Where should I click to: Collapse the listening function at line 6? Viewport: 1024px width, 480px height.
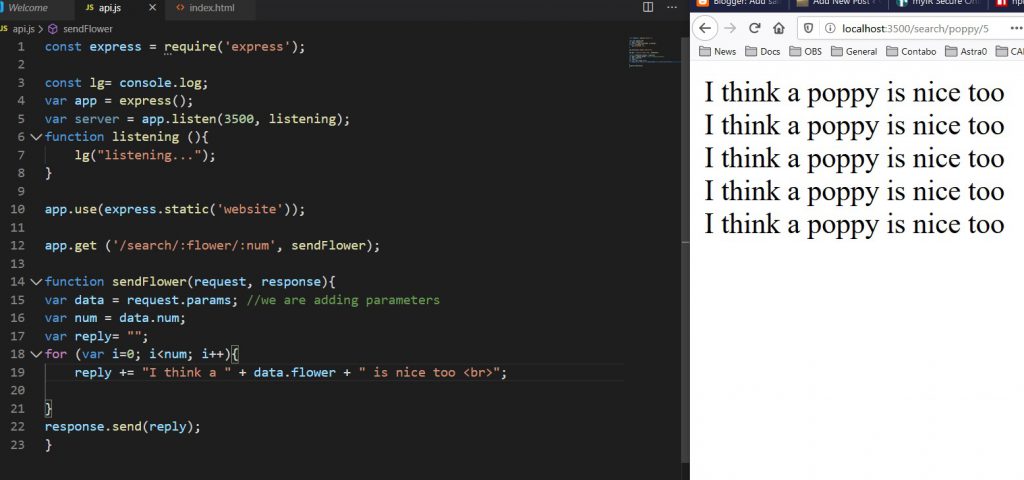[36, 137]
